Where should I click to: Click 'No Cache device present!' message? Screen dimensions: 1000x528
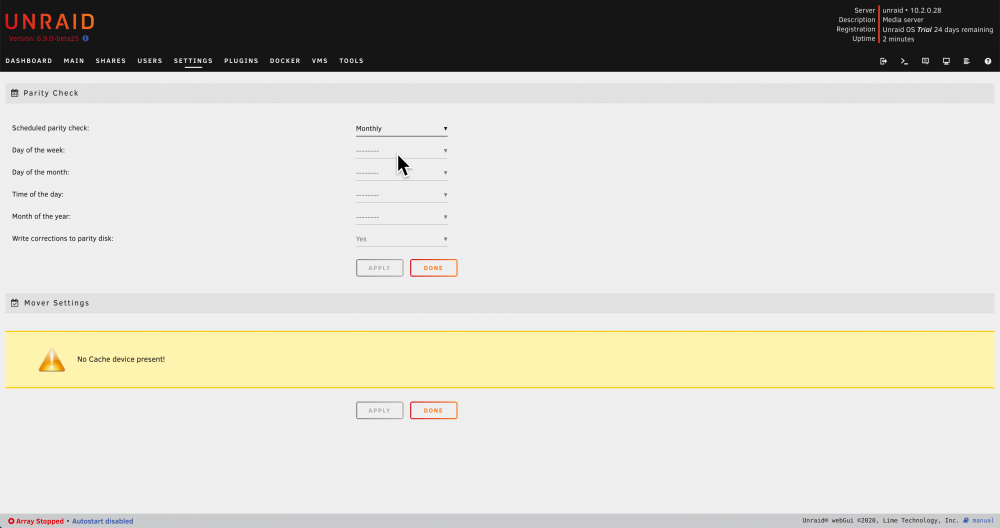(121, 360)
